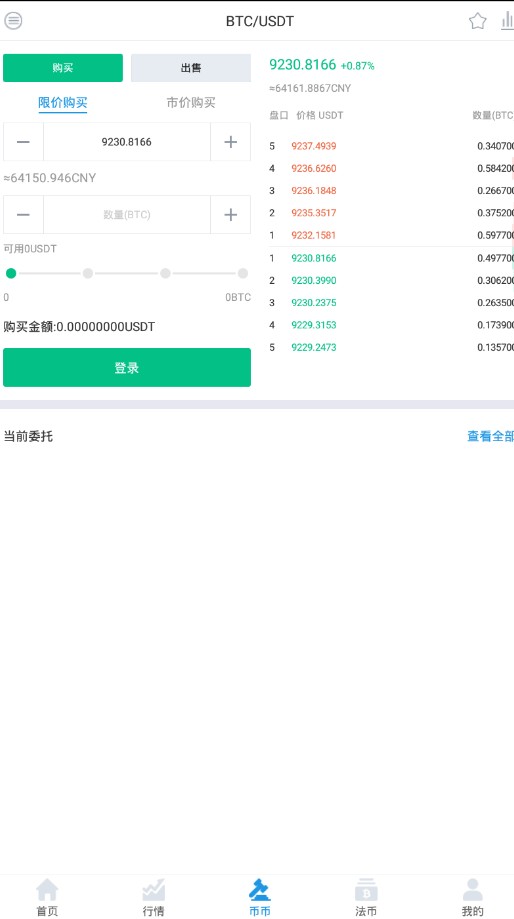Image resolution: width=514 pixels, height=919 pixels.
Task: Open 查看全部 link
Action: (x=490, y=436)
